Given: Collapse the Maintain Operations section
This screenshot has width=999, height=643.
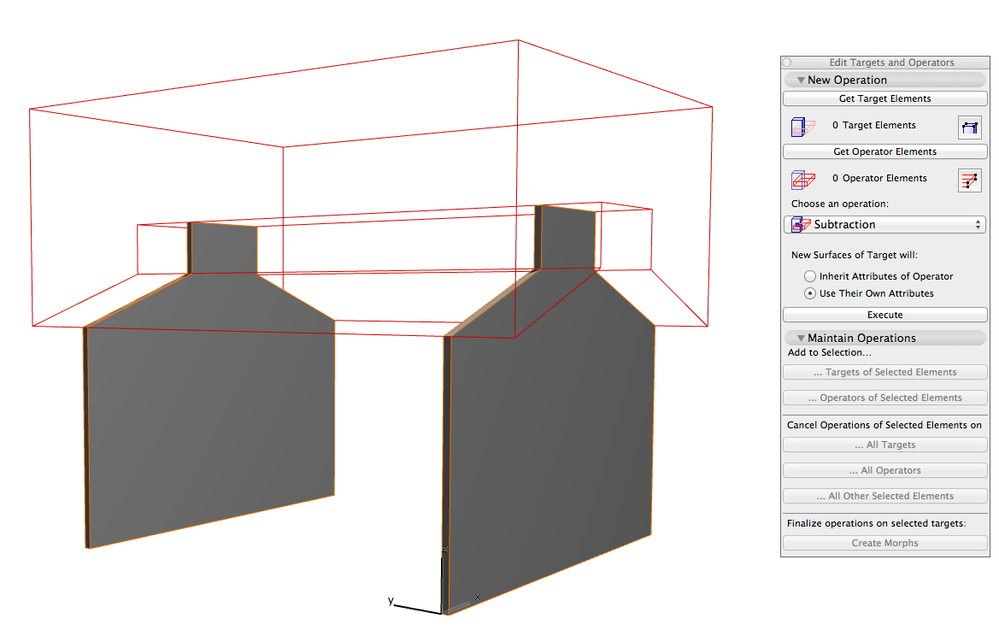Looking at the screenshot, I should pos(800,337).
